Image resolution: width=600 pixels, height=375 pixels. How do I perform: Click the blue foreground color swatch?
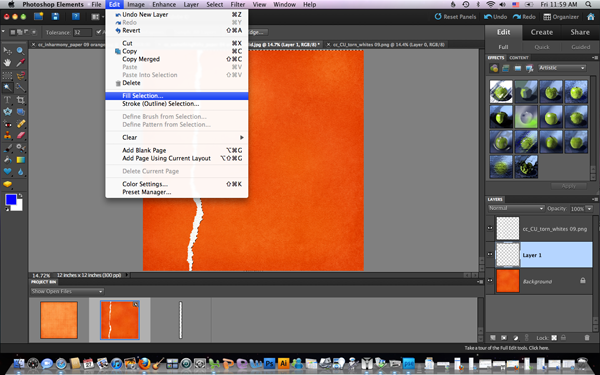coord(11,199)
